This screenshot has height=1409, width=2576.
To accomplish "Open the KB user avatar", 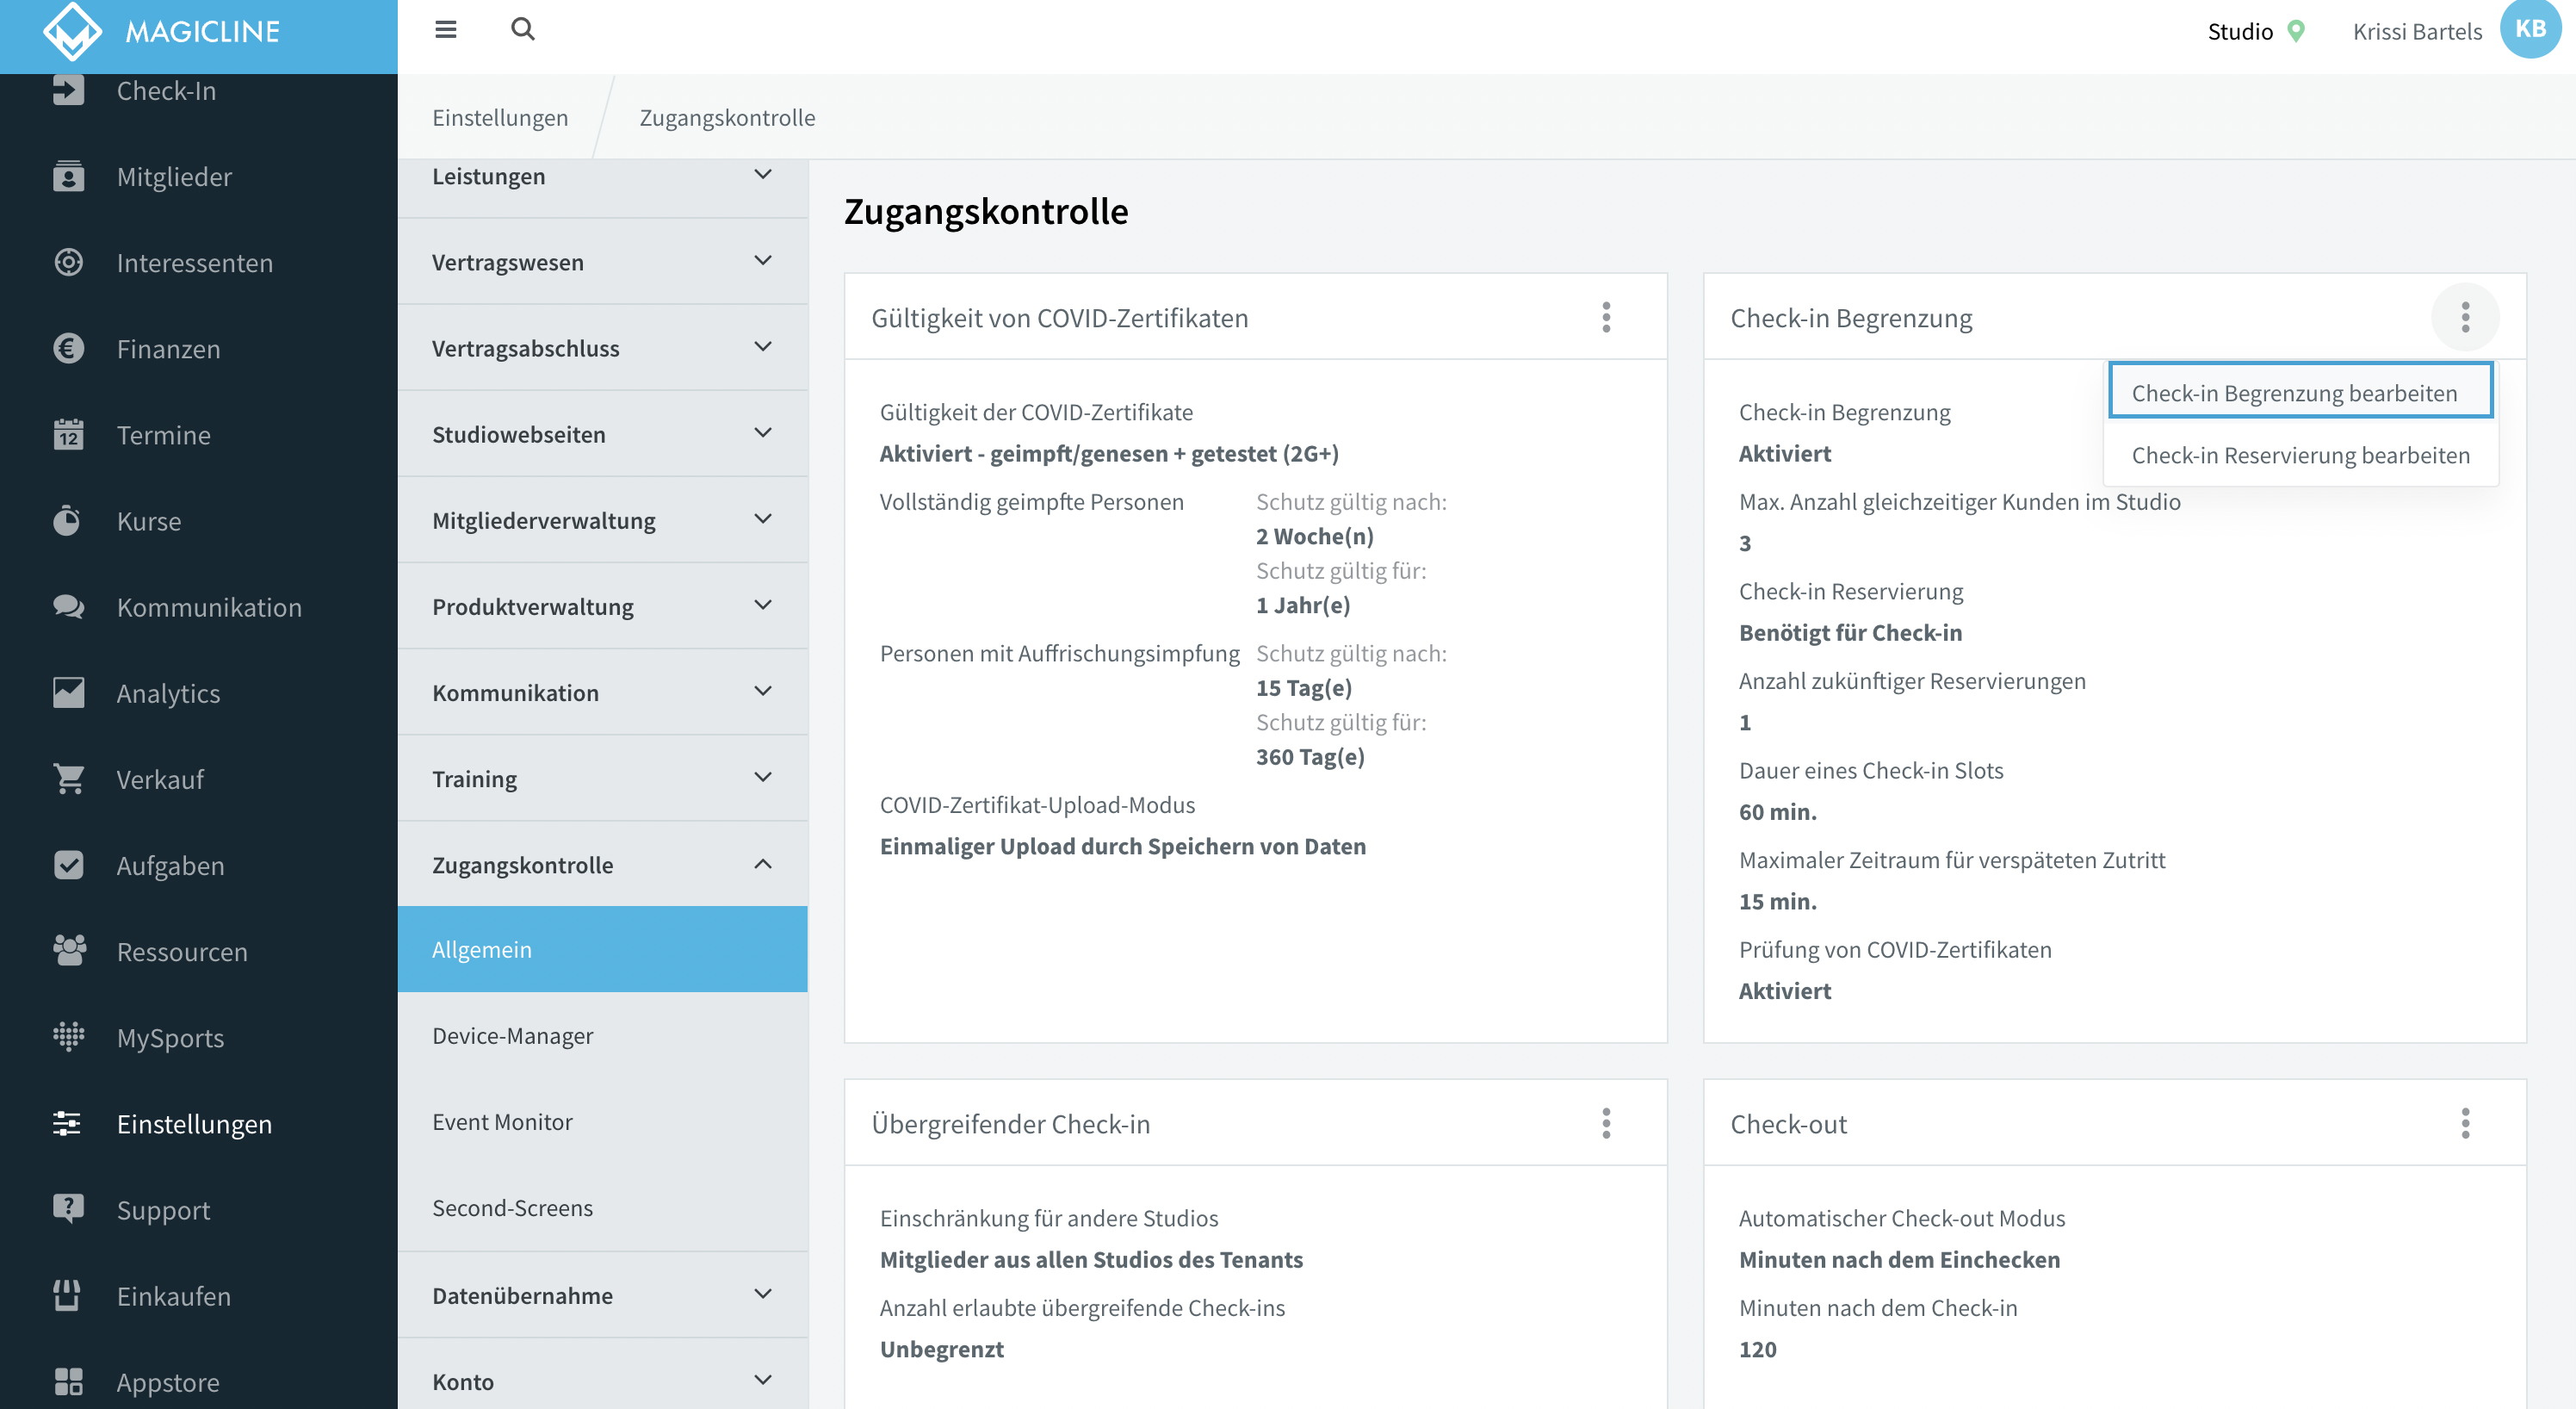I will click(x=2530, y=29).
